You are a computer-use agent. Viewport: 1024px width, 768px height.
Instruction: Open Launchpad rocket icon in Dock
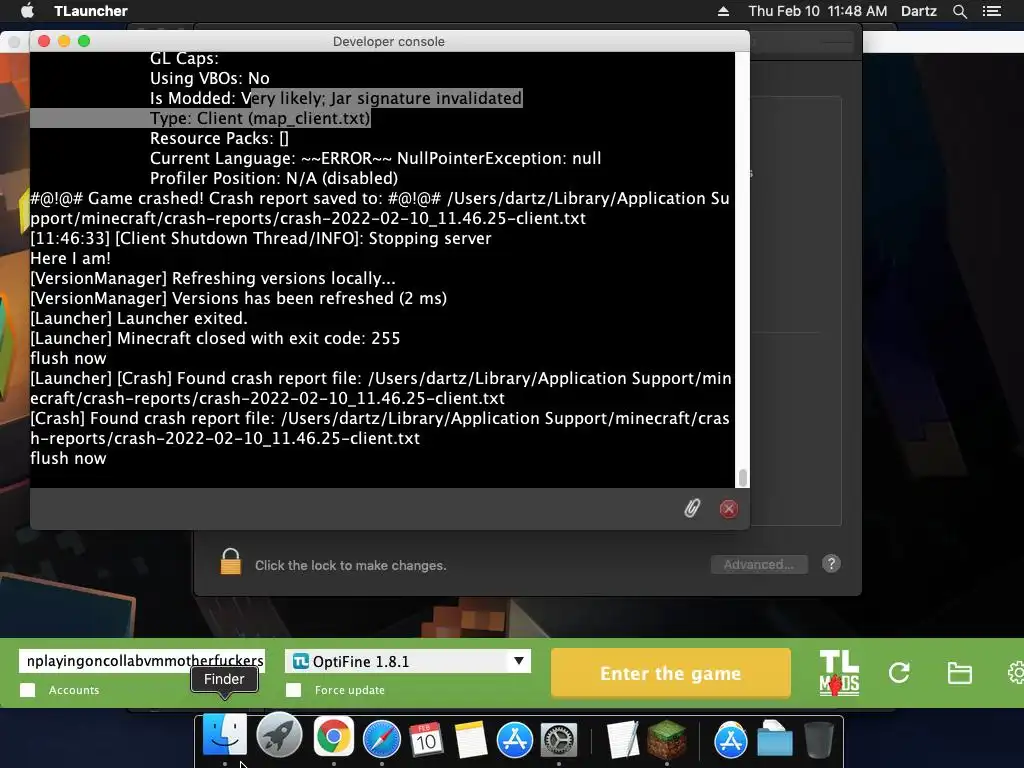point(279,736)
